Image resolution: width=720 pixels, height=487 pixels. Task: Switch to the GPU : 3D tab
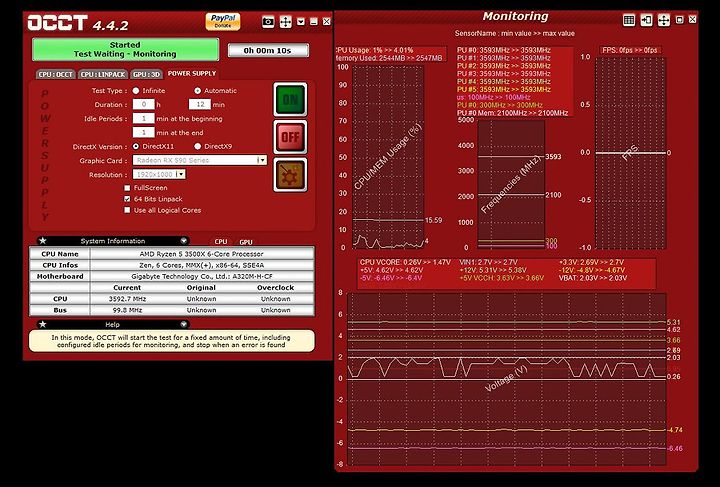tap(146, 74)
